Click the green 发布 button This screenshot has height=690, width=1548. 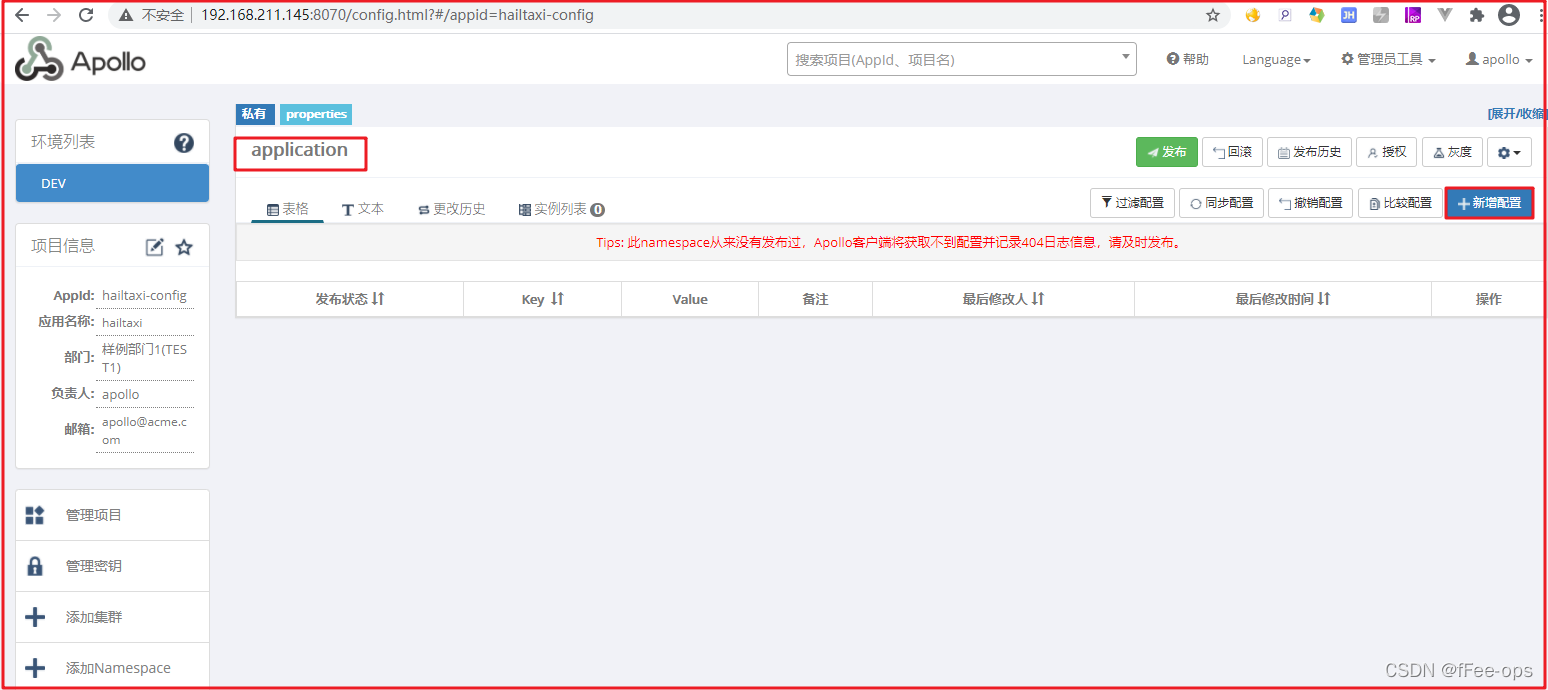point(1166,152)
